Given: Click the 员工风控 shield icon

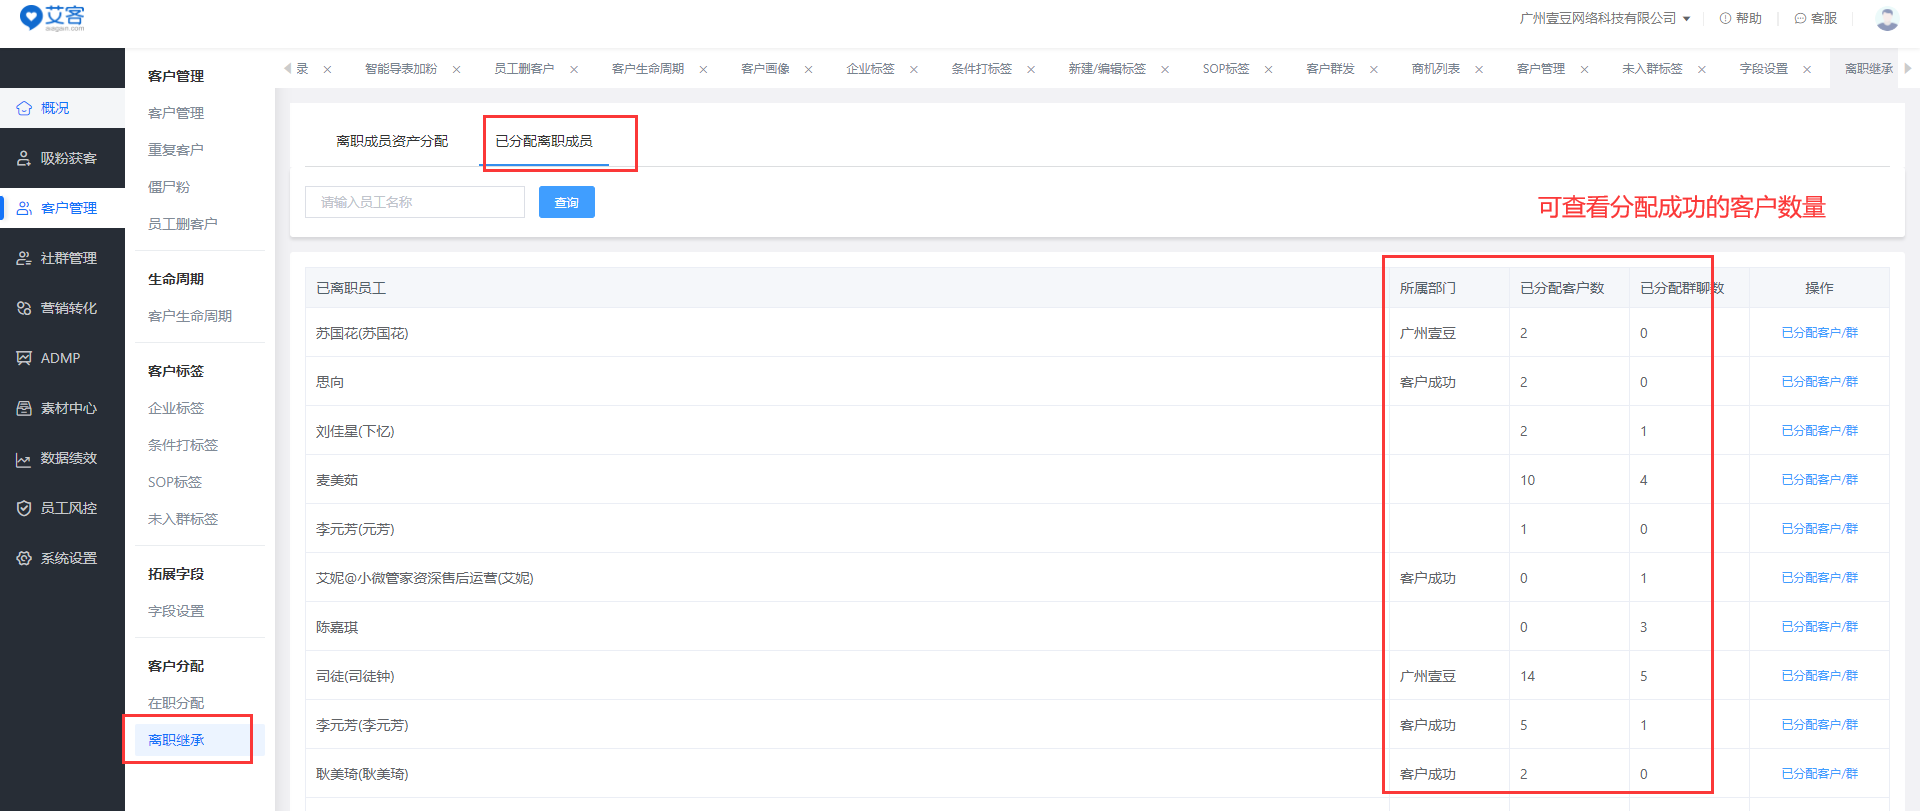Looking at the screenshot, I should (24, 508).
